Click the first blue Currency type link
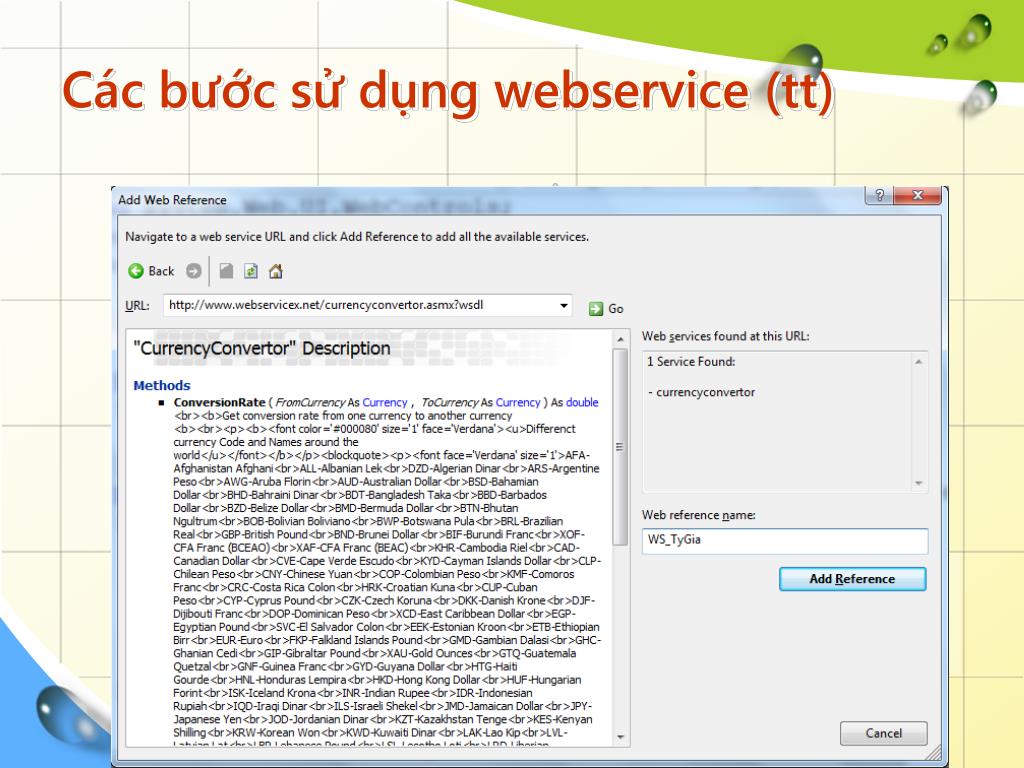Screen dimensions: 1024x768 (385, 402)
